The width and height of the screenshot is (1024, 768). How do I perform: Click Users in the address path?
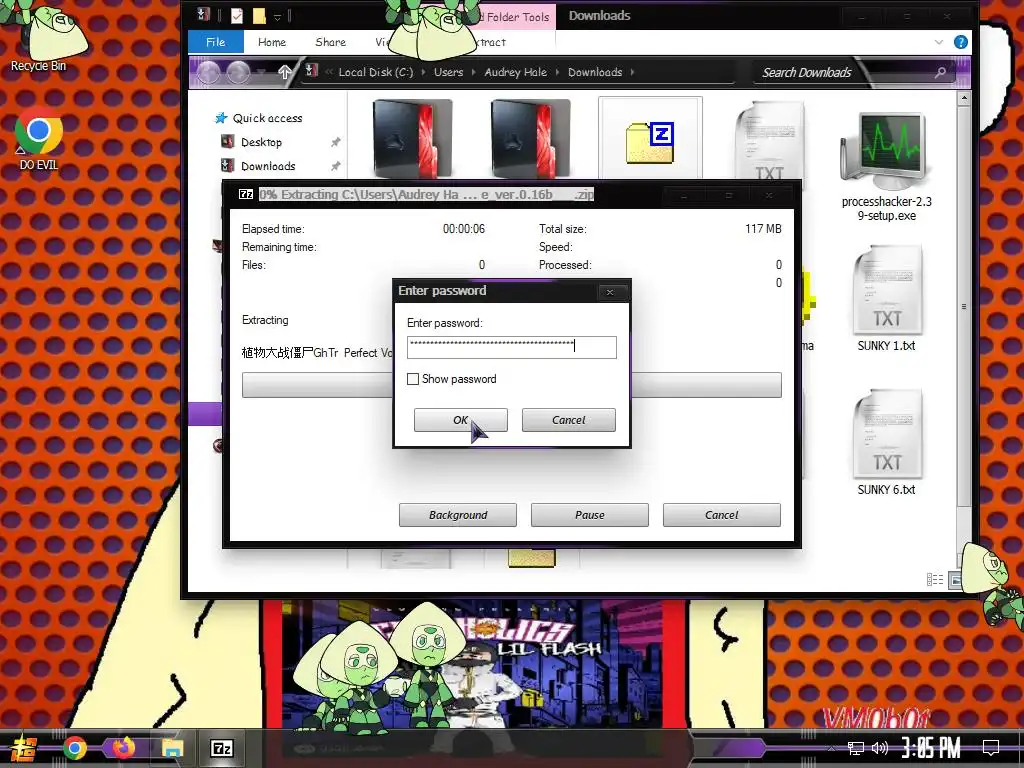tap(448, 72)
